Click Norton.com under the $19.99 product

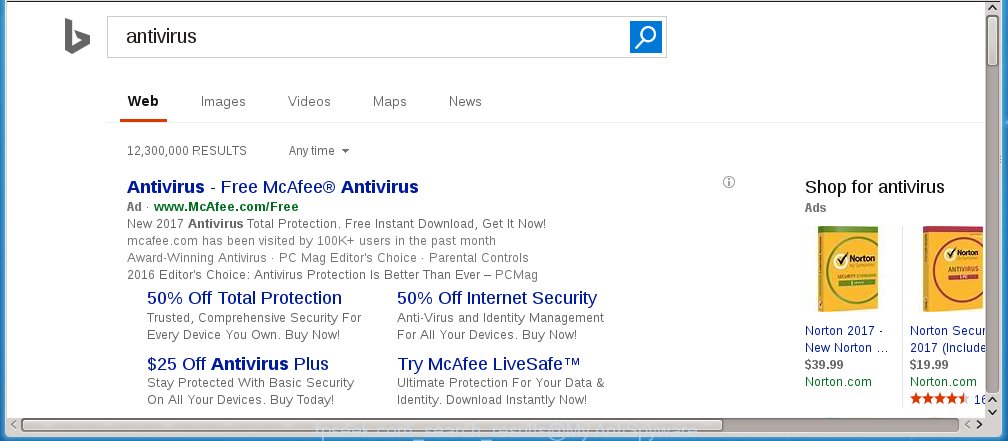point(943,381)
